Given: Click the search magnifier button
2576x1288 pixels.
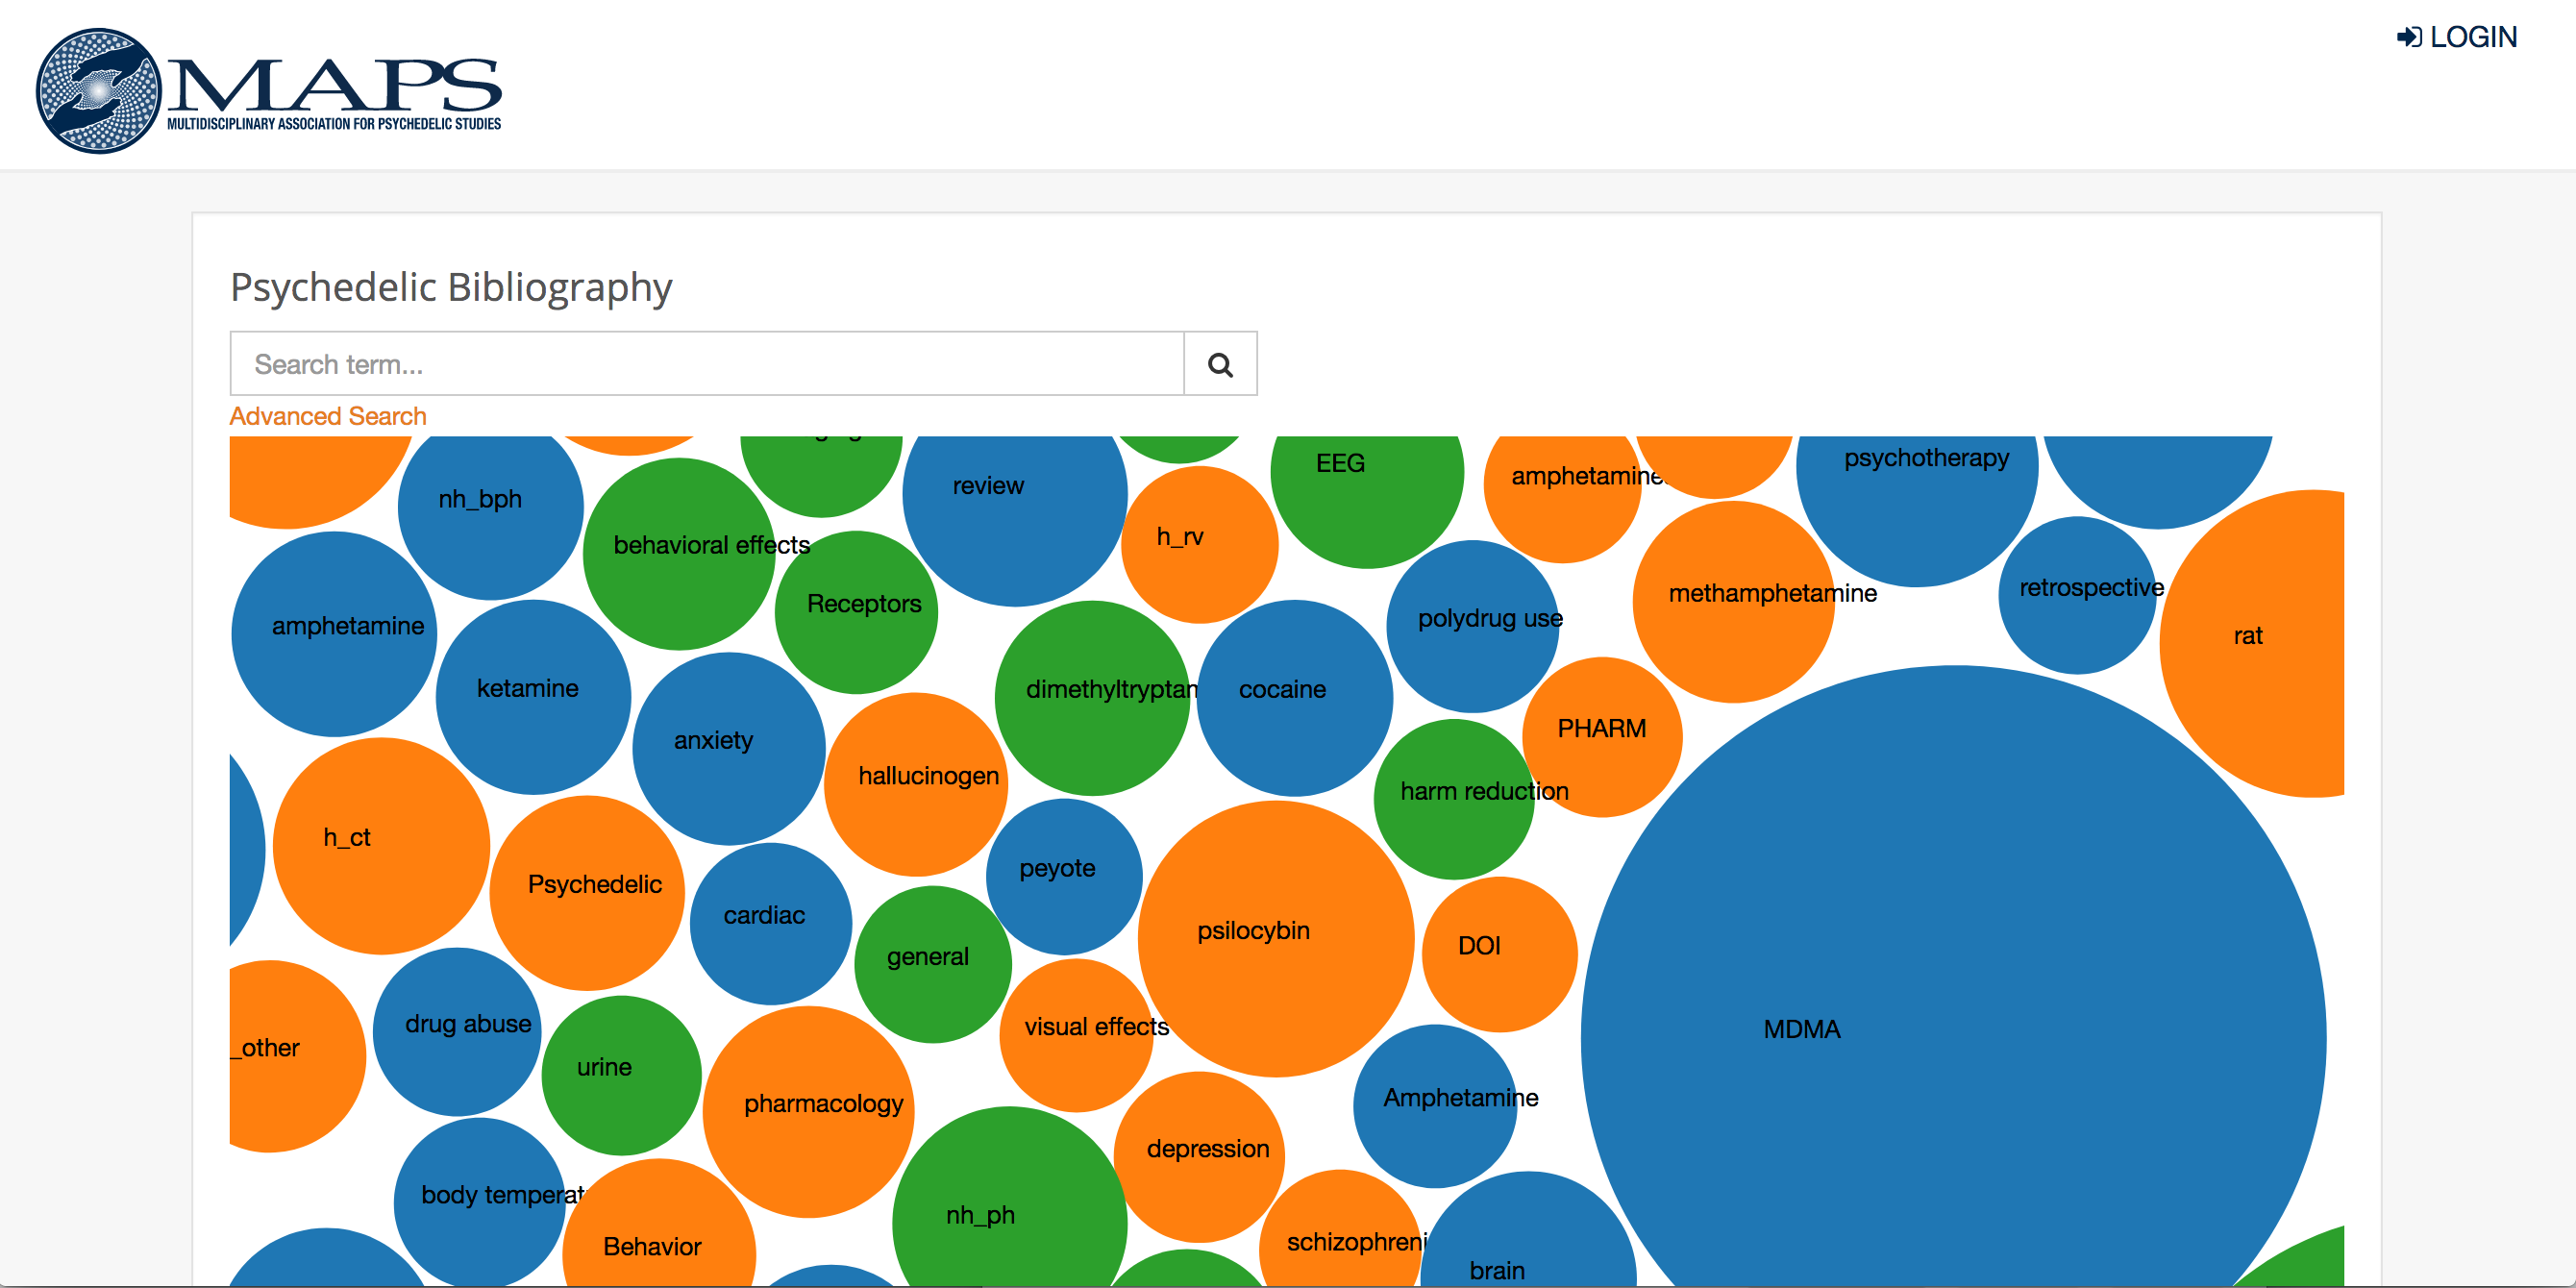Looking at the screenshot, I should (1220, 364).
